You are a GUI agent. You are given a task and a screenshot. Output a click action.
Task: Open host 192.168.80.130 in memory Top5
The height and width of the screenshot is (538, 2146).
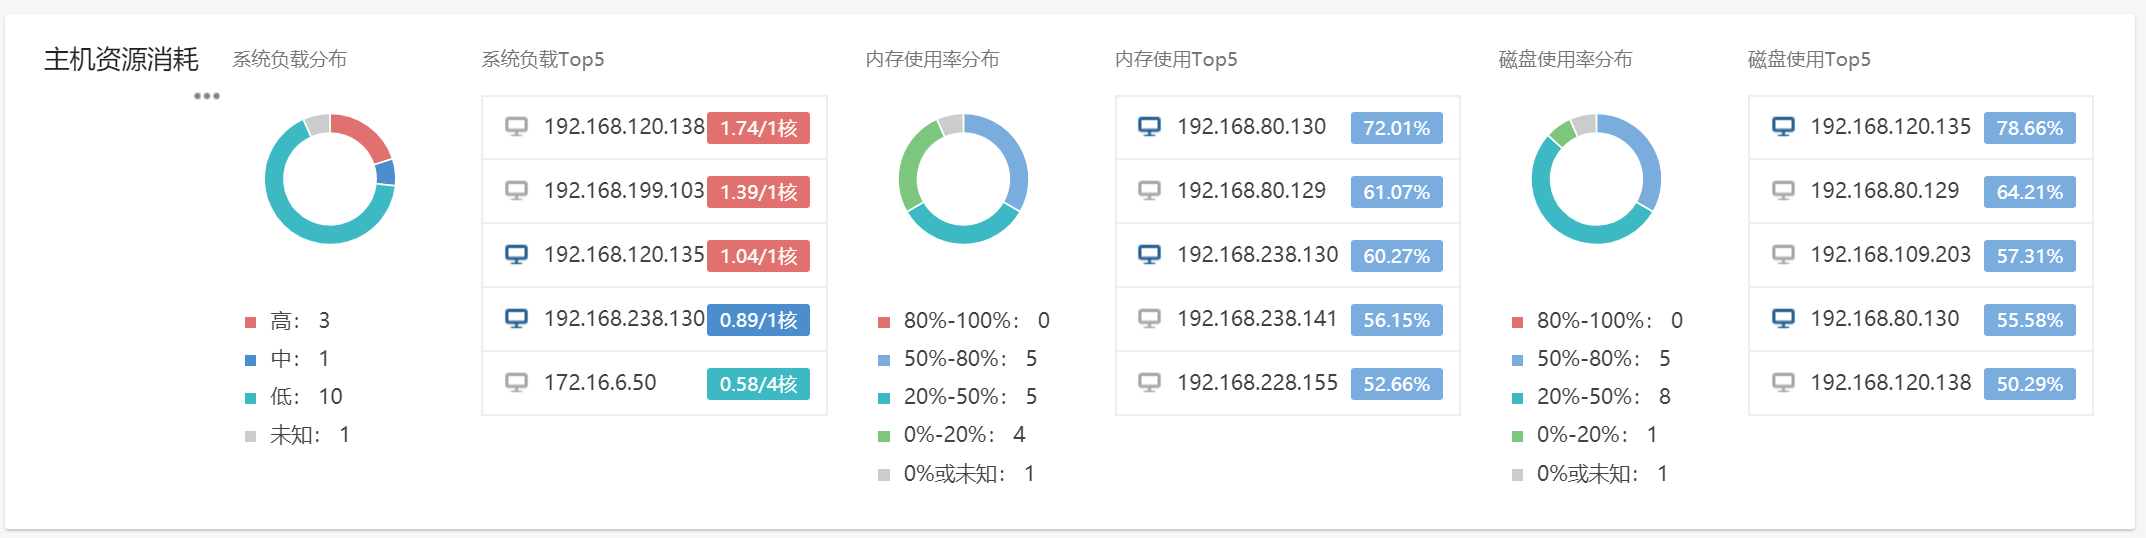tap(1251, 127)
